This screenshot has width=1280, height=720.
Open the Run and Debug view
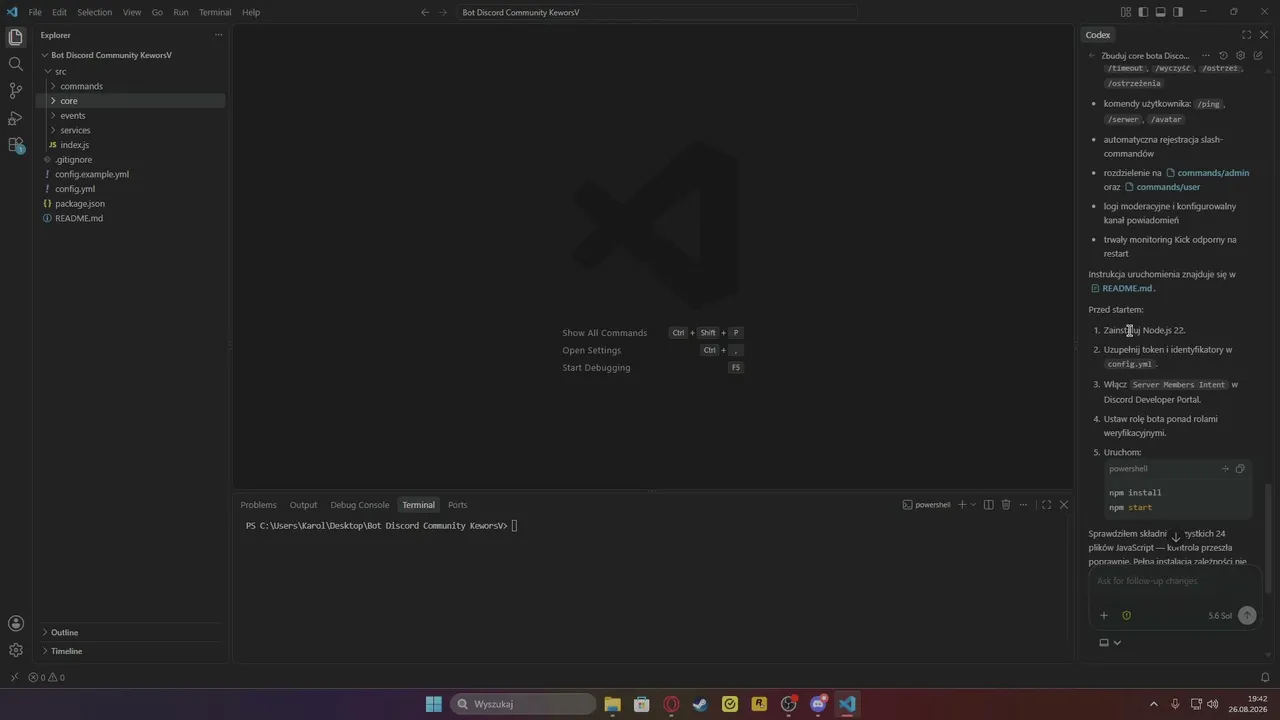coord(15,118)
